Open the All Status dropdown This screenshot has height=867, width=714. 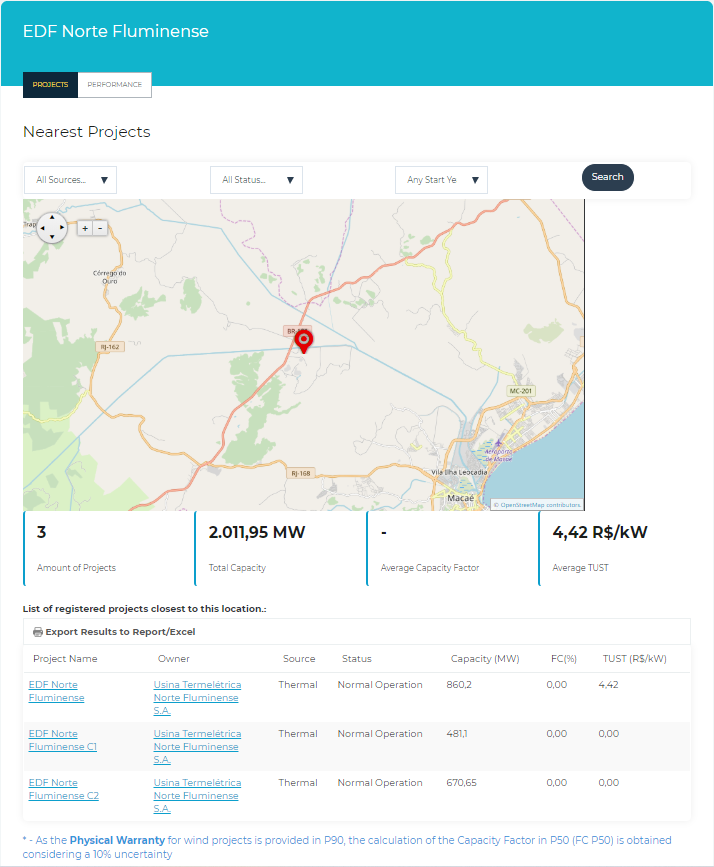(256, 180)
